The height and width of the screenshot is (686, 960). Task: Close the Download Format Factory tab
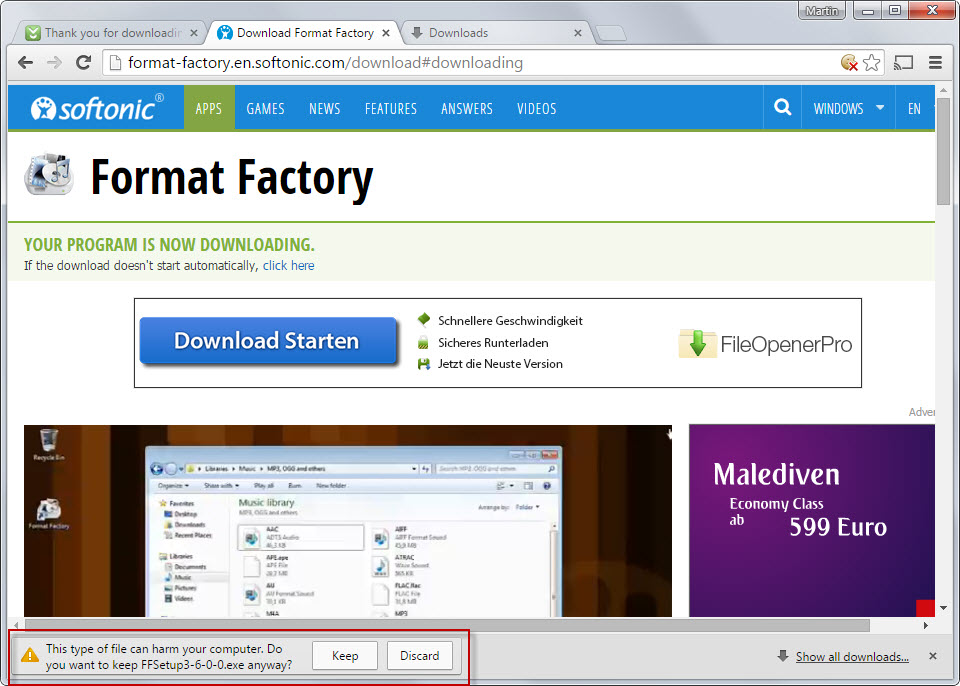click(386, 33)
